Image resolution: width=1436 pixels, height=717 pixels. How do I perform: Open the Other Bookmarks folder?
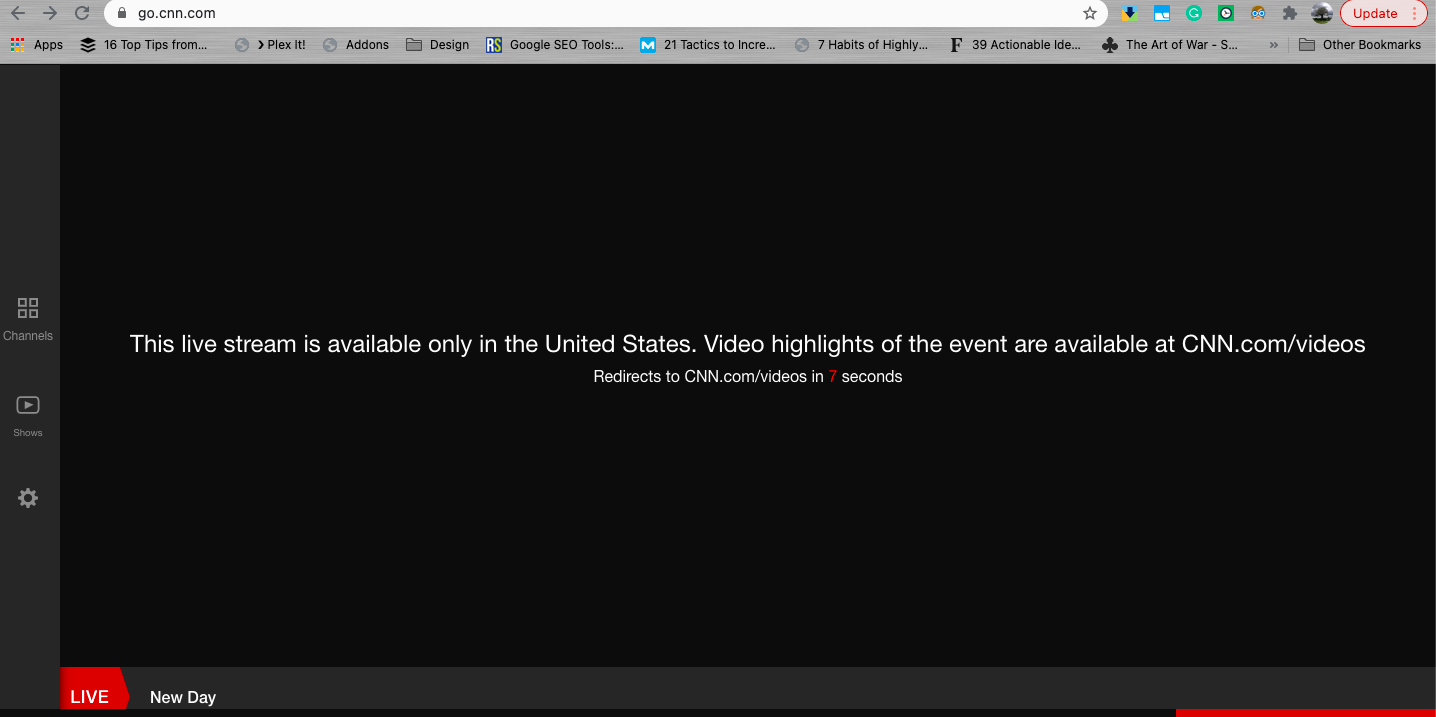(x=1360, y=45)
